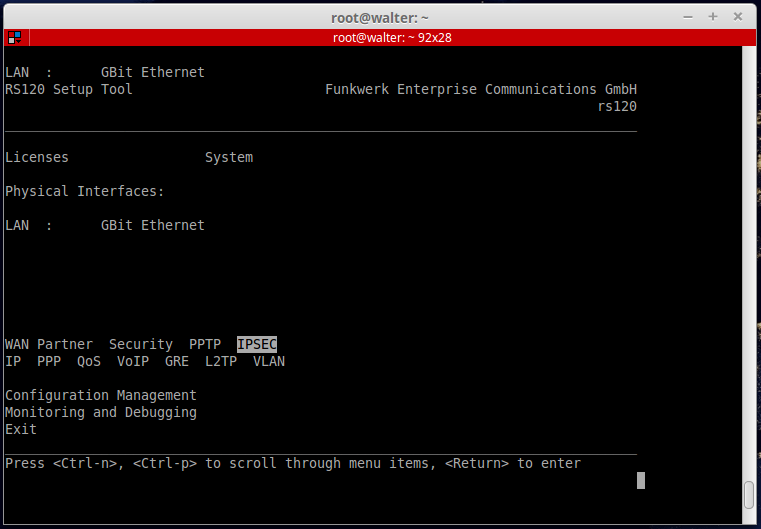Click the red terminal titlebar labeled root@walter 92x28

[380, 38]
